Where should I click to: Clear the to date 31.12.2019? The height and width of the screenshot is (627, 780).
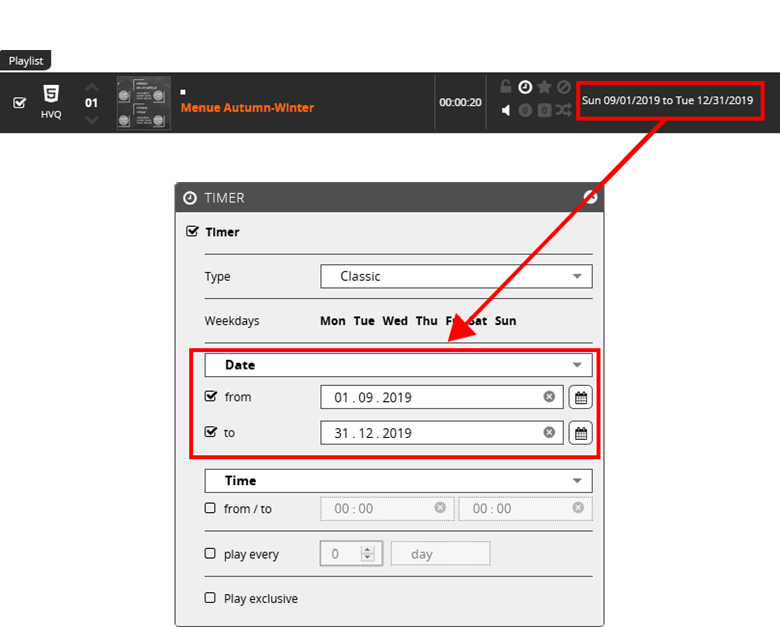click(549, 433)
